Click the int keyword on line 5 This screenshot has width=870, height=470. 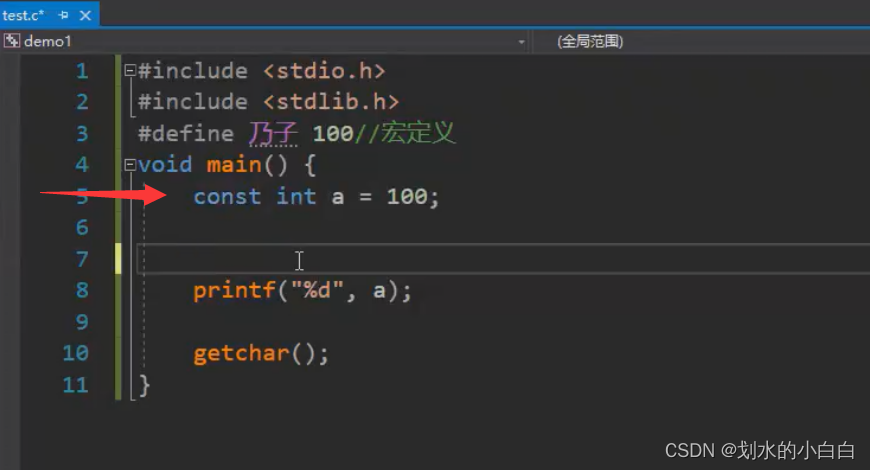point(296,196)
